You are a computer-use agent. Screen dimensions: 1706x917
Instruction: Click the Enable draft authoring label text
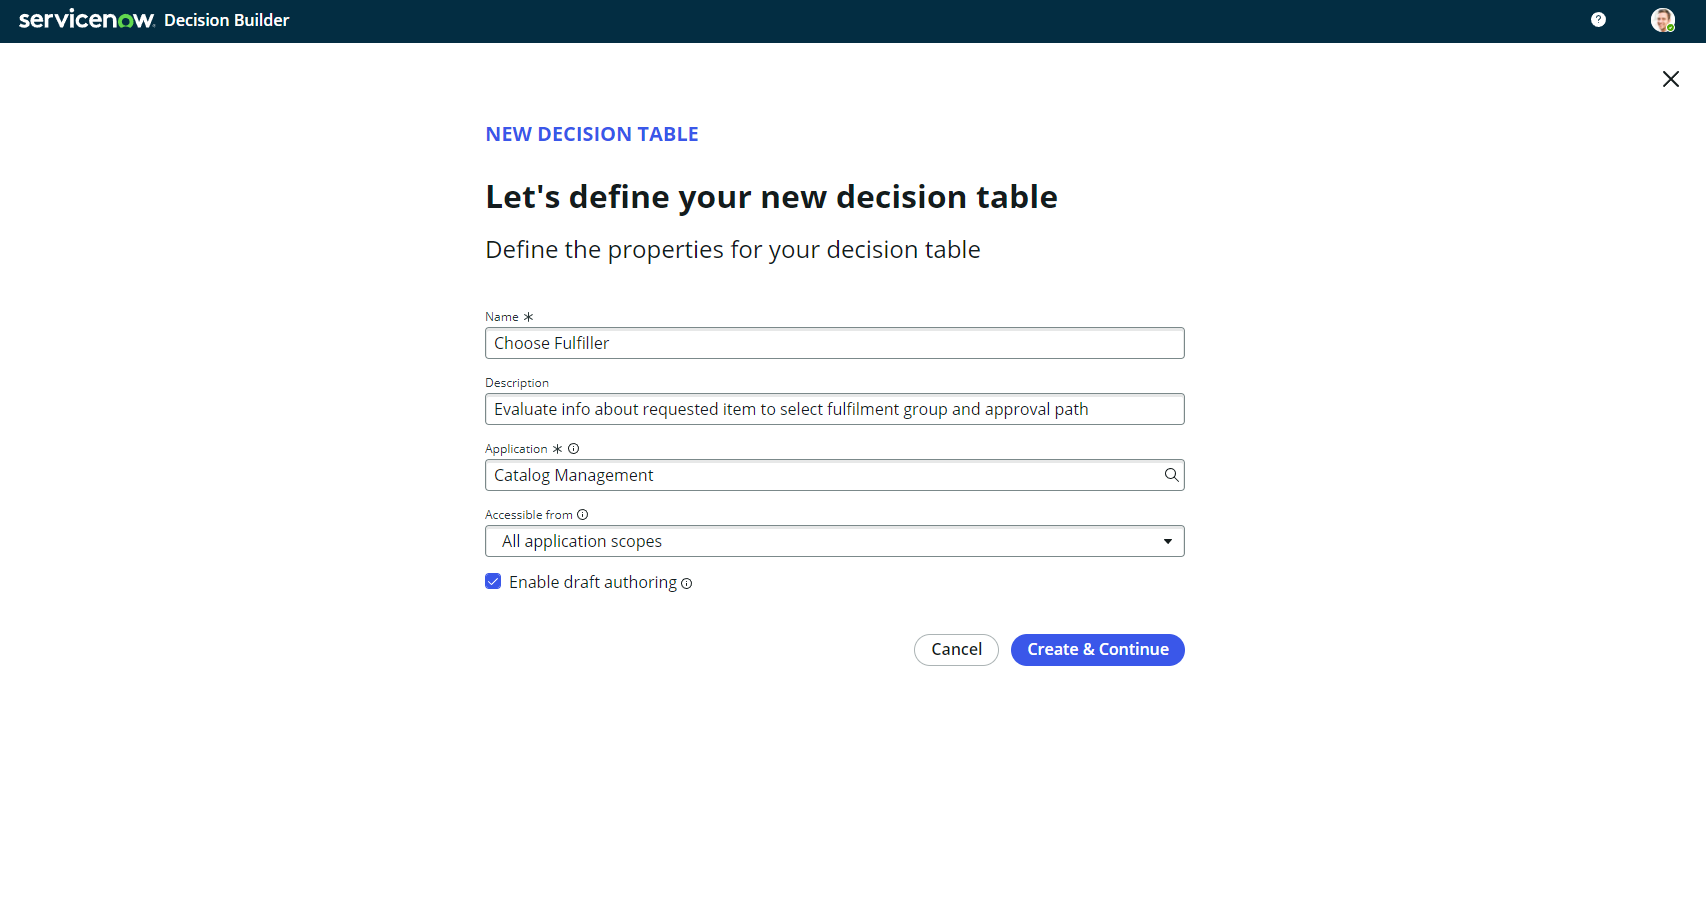click(592, 582)
